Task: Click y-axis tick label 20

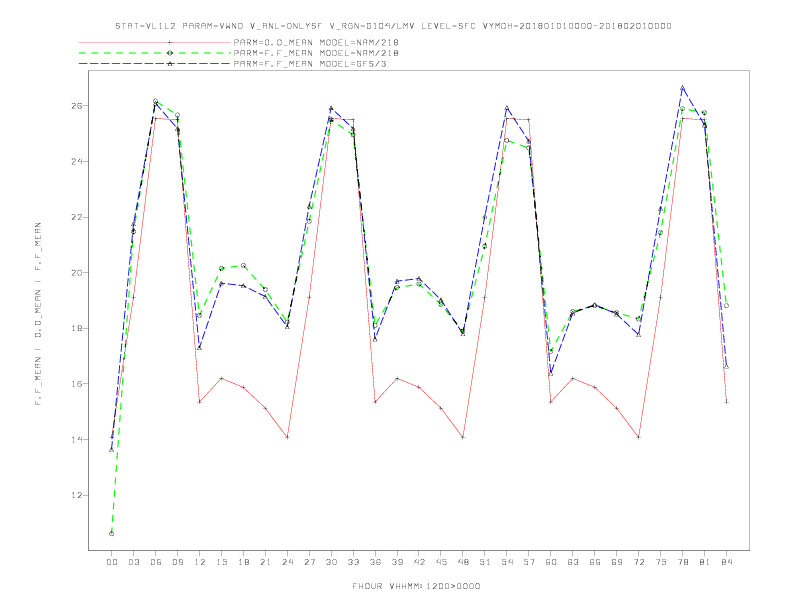Action: [75, 273]
